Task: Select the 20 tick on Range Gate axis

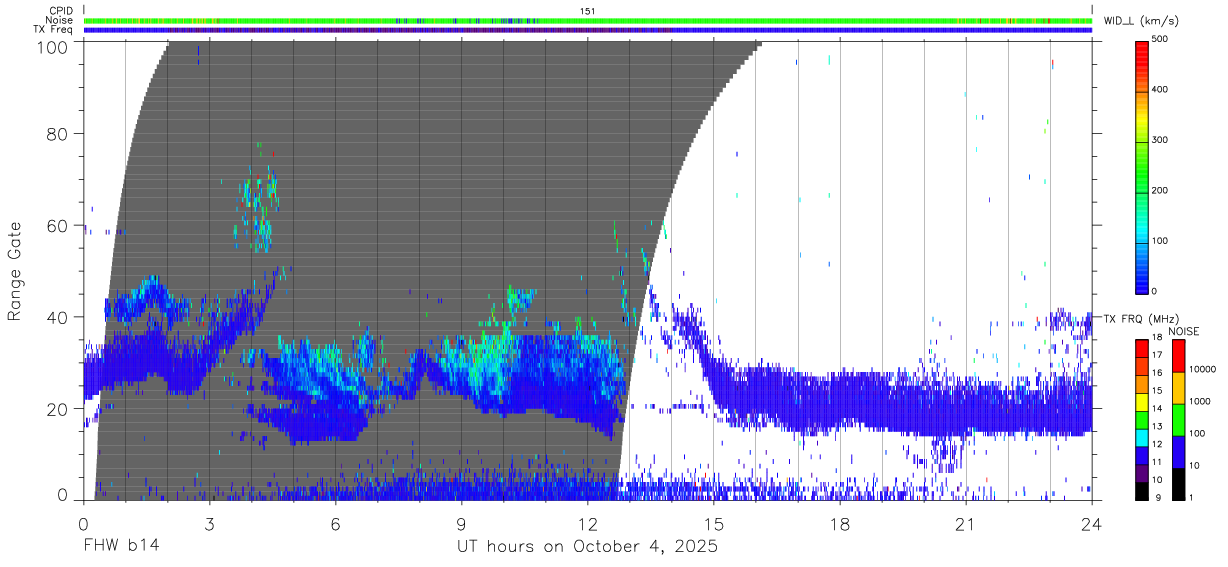Action: pos(58,409)
